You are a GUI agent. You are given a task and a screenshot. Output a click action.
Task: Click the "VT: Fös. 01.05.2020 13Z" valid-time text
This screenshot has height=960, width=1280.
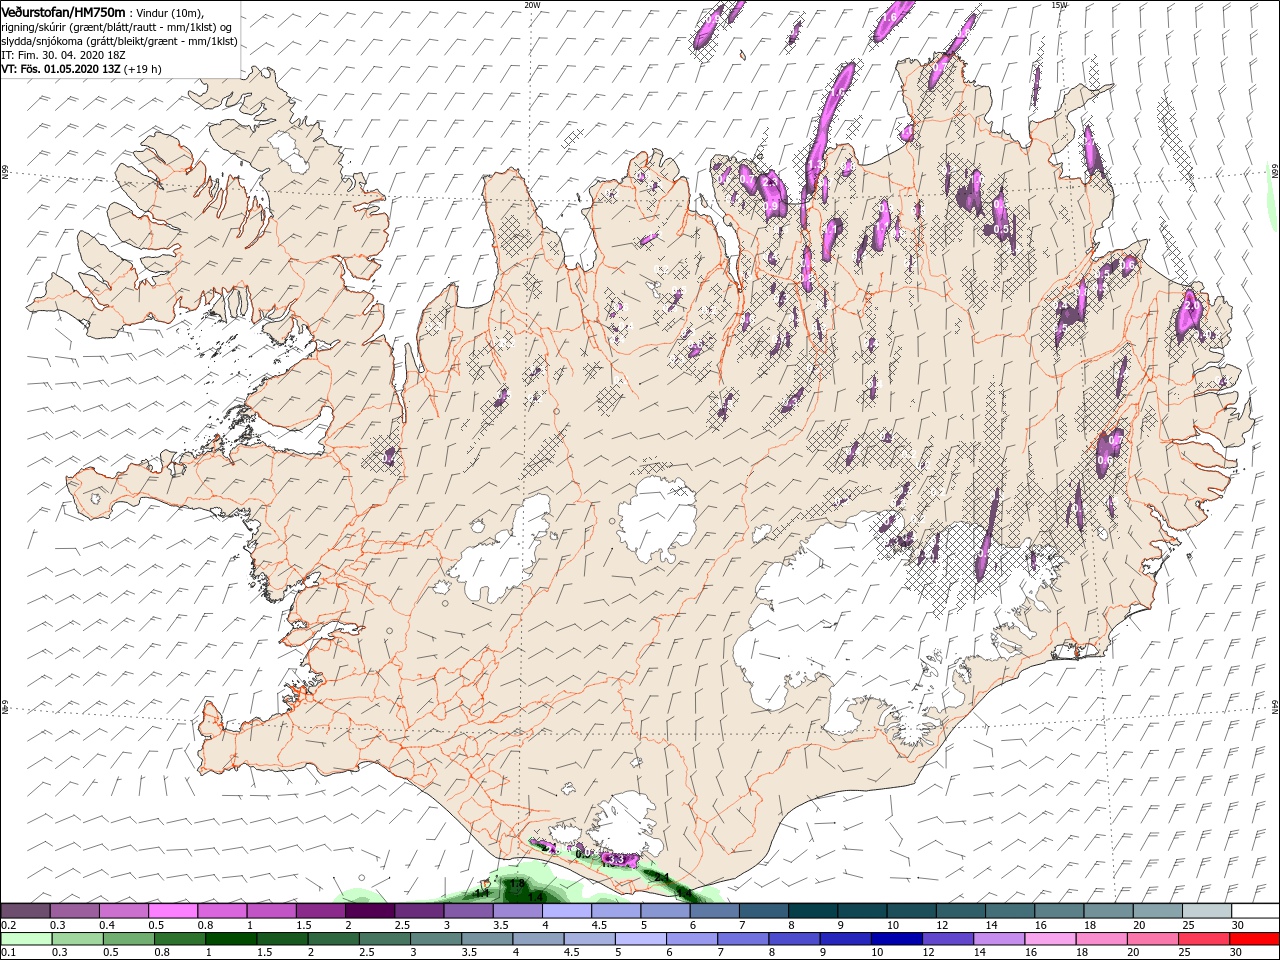coord(61,69)
